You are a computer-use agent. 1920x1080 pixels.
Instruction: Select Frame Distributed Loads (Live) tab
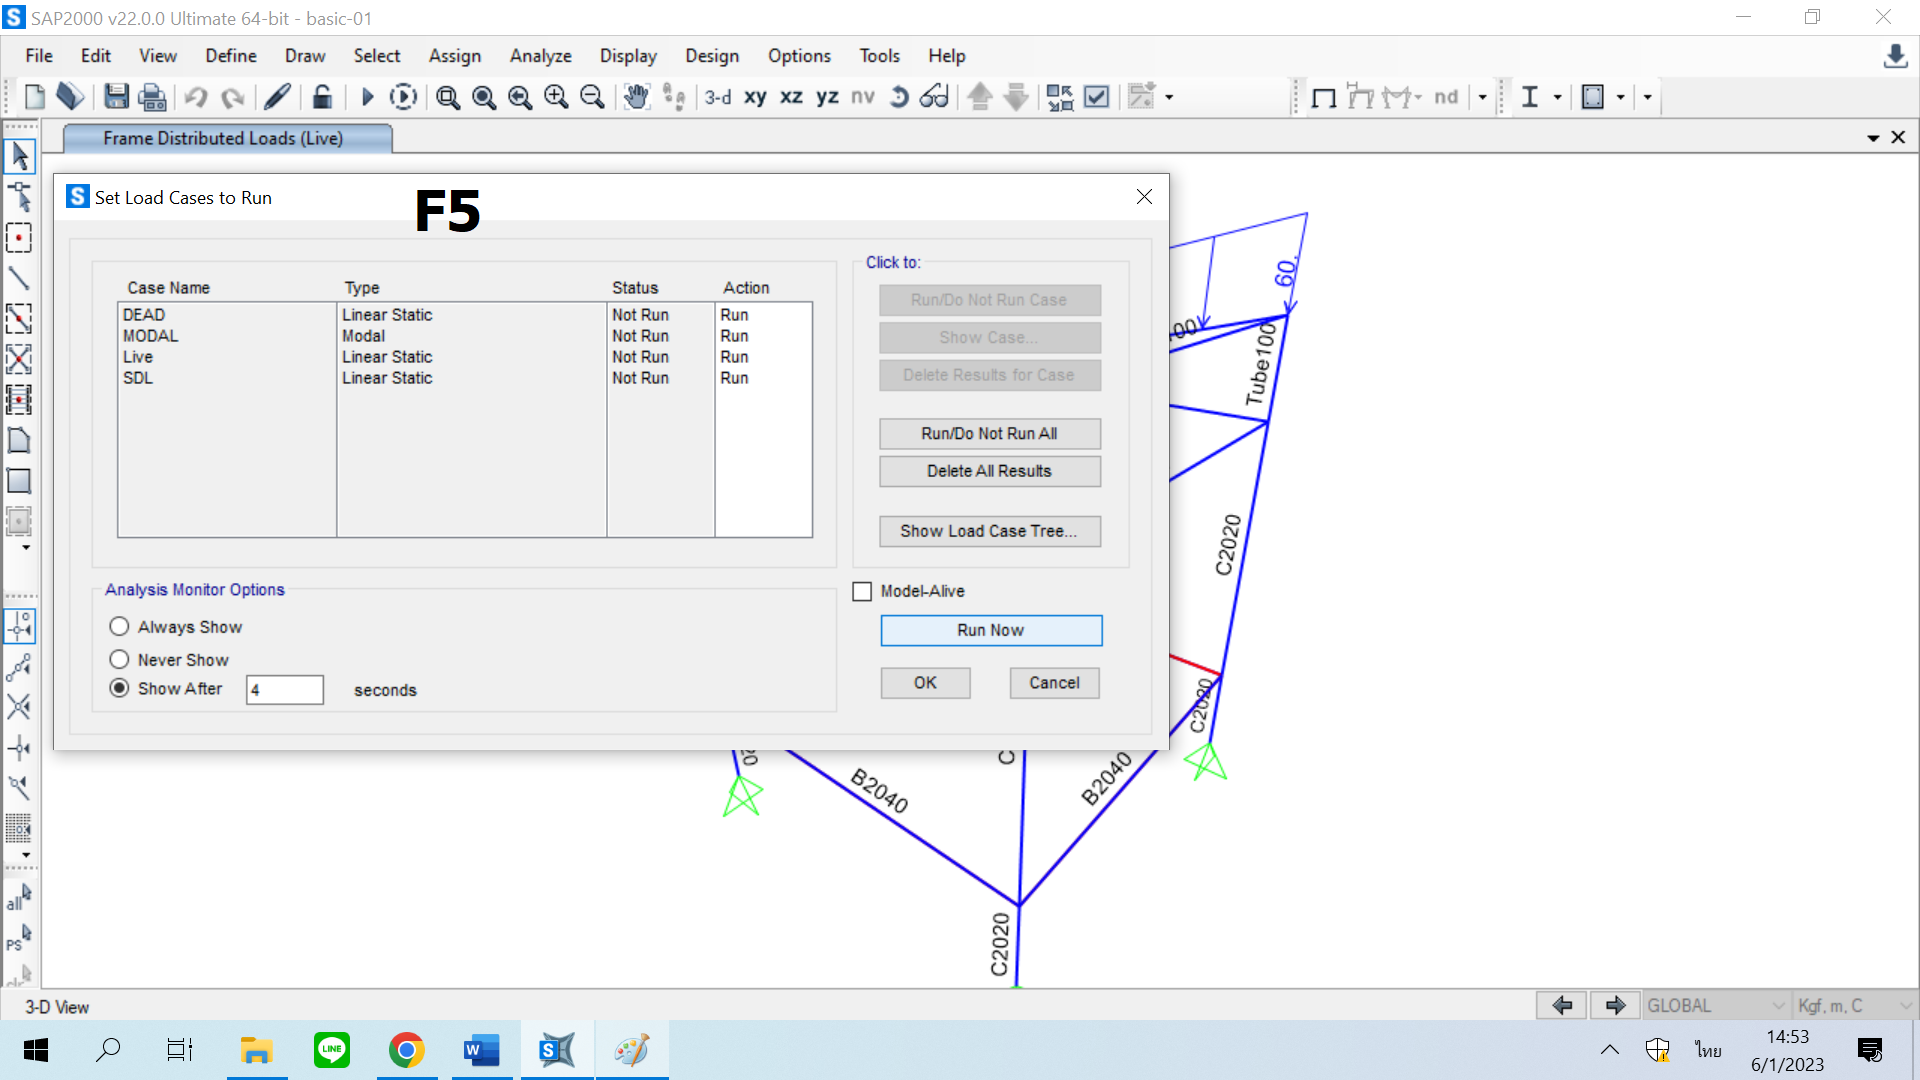tap(224, 138)
